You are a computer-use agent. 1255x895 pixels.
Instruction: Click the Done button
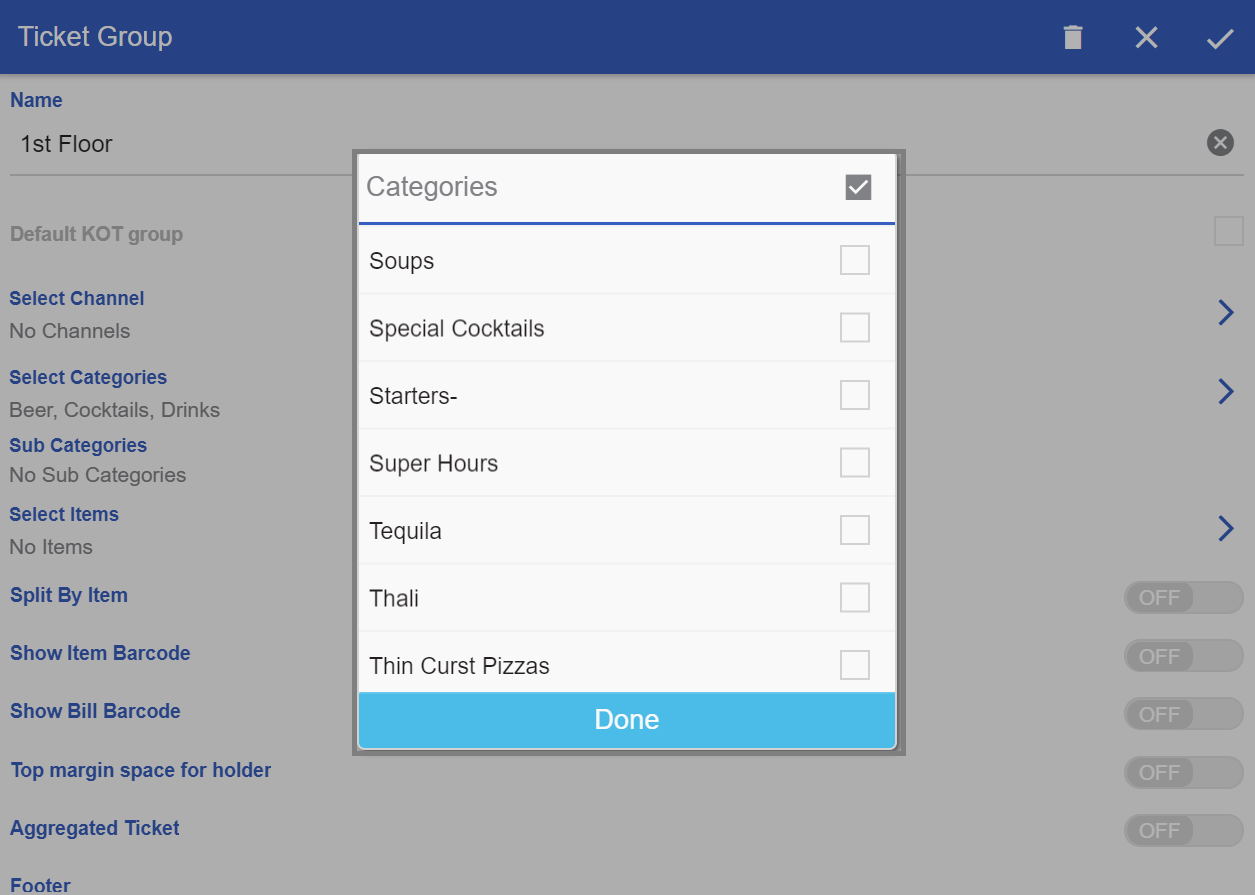(627, 720)
